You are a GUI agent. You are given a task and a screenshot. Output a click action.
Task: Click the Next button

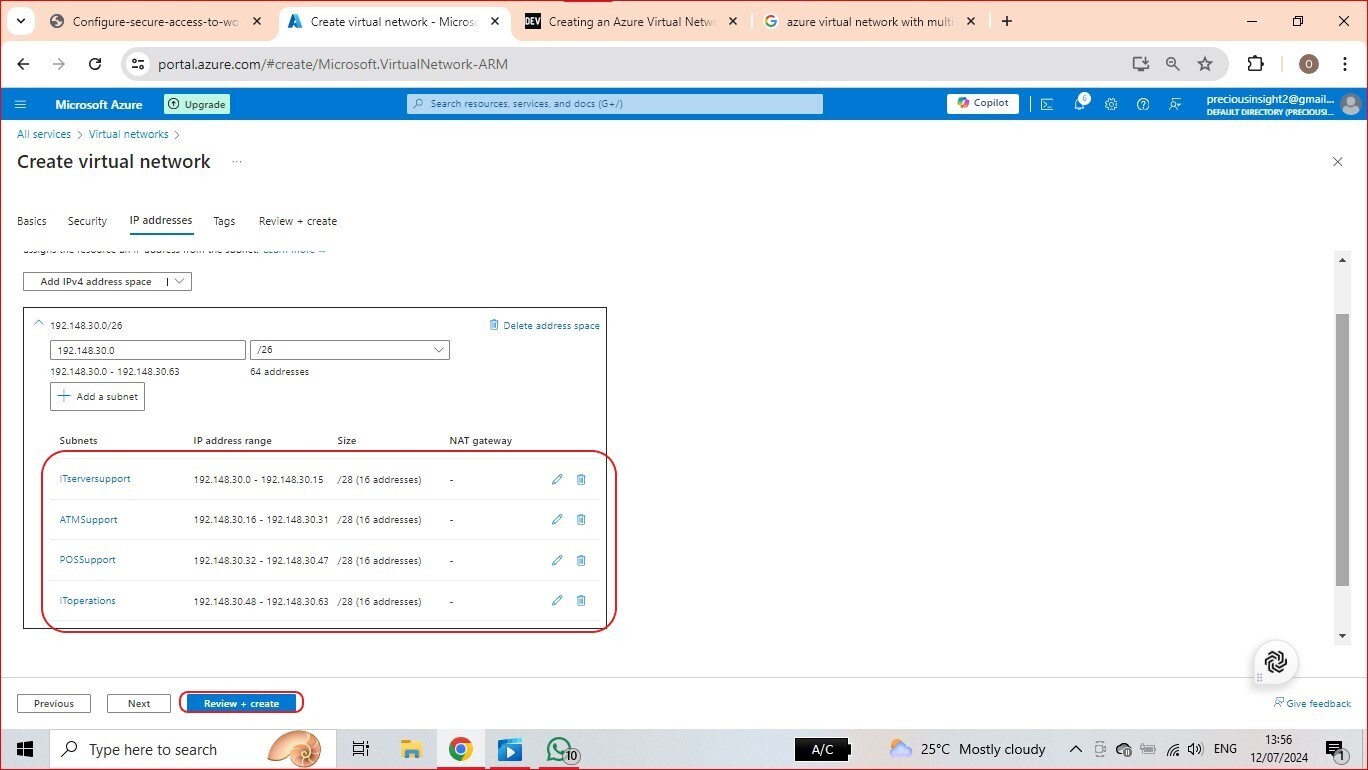139,703
